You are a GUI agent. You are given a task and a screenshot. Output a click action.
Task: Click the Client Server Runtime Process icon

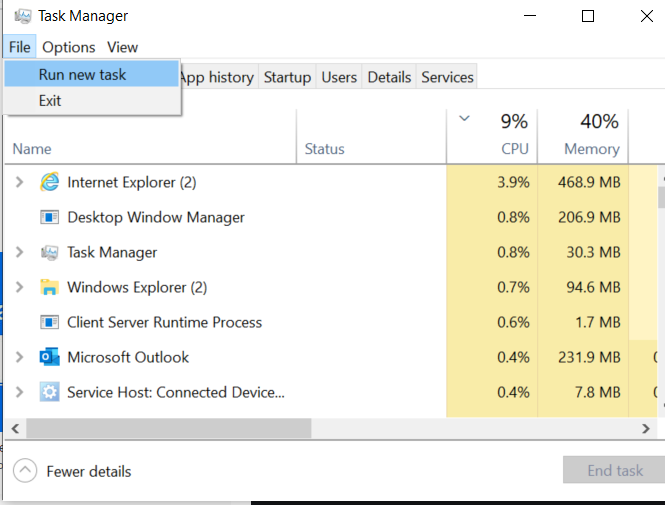click(x=50, y=323)
